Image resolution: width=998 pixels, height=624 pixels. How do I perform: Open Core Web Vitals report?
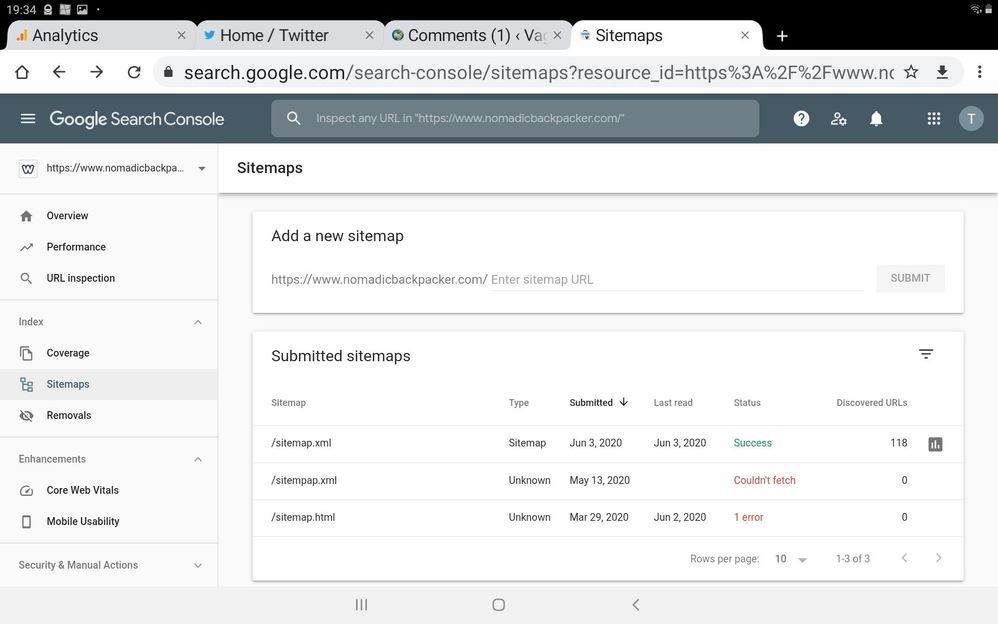(x=82, y=490)
